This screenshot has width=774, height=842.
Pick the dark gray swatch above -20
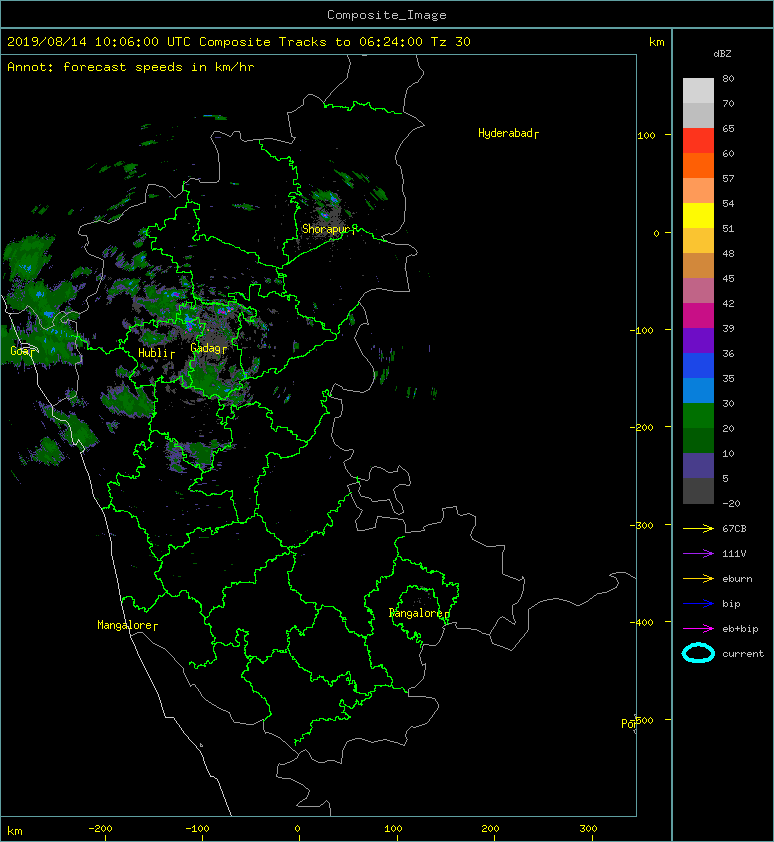[x=698, y=491]
